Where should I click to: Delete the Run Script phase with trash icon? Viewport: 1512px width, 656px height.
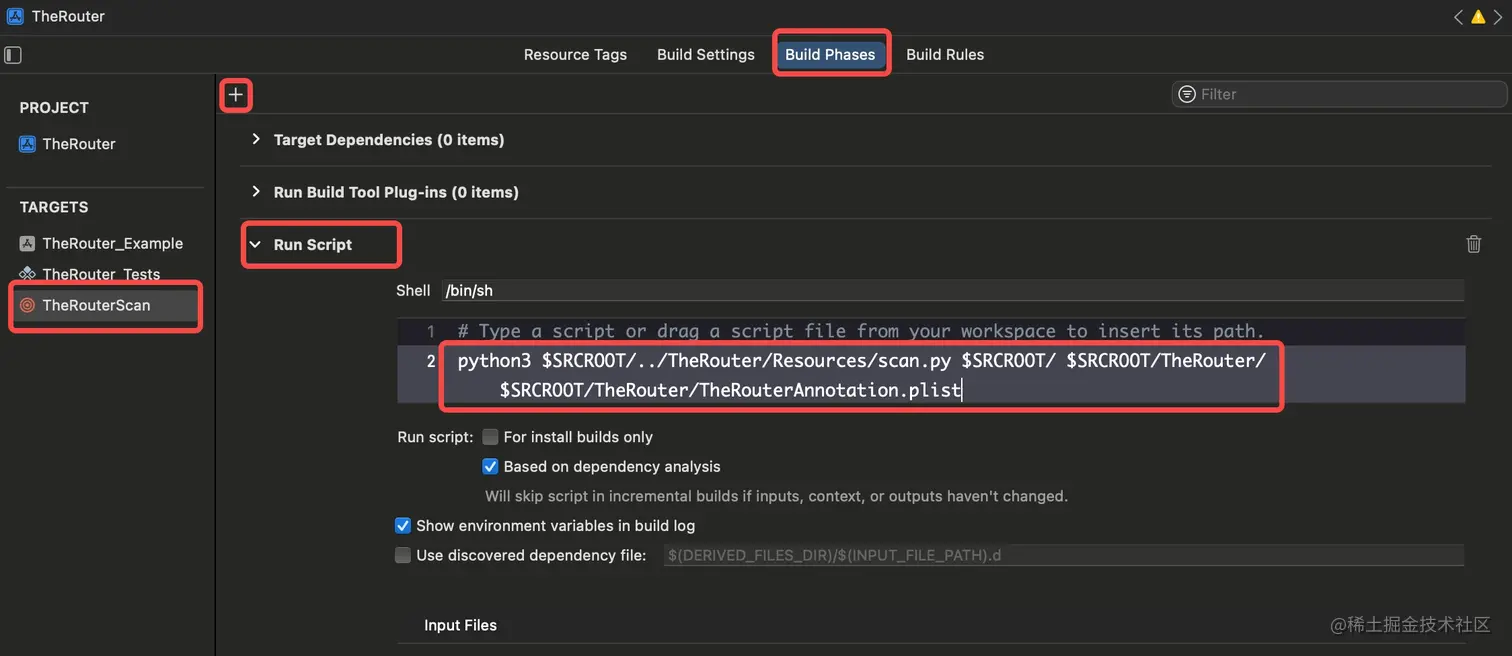pyautogui.click(x=1473, y=244)
